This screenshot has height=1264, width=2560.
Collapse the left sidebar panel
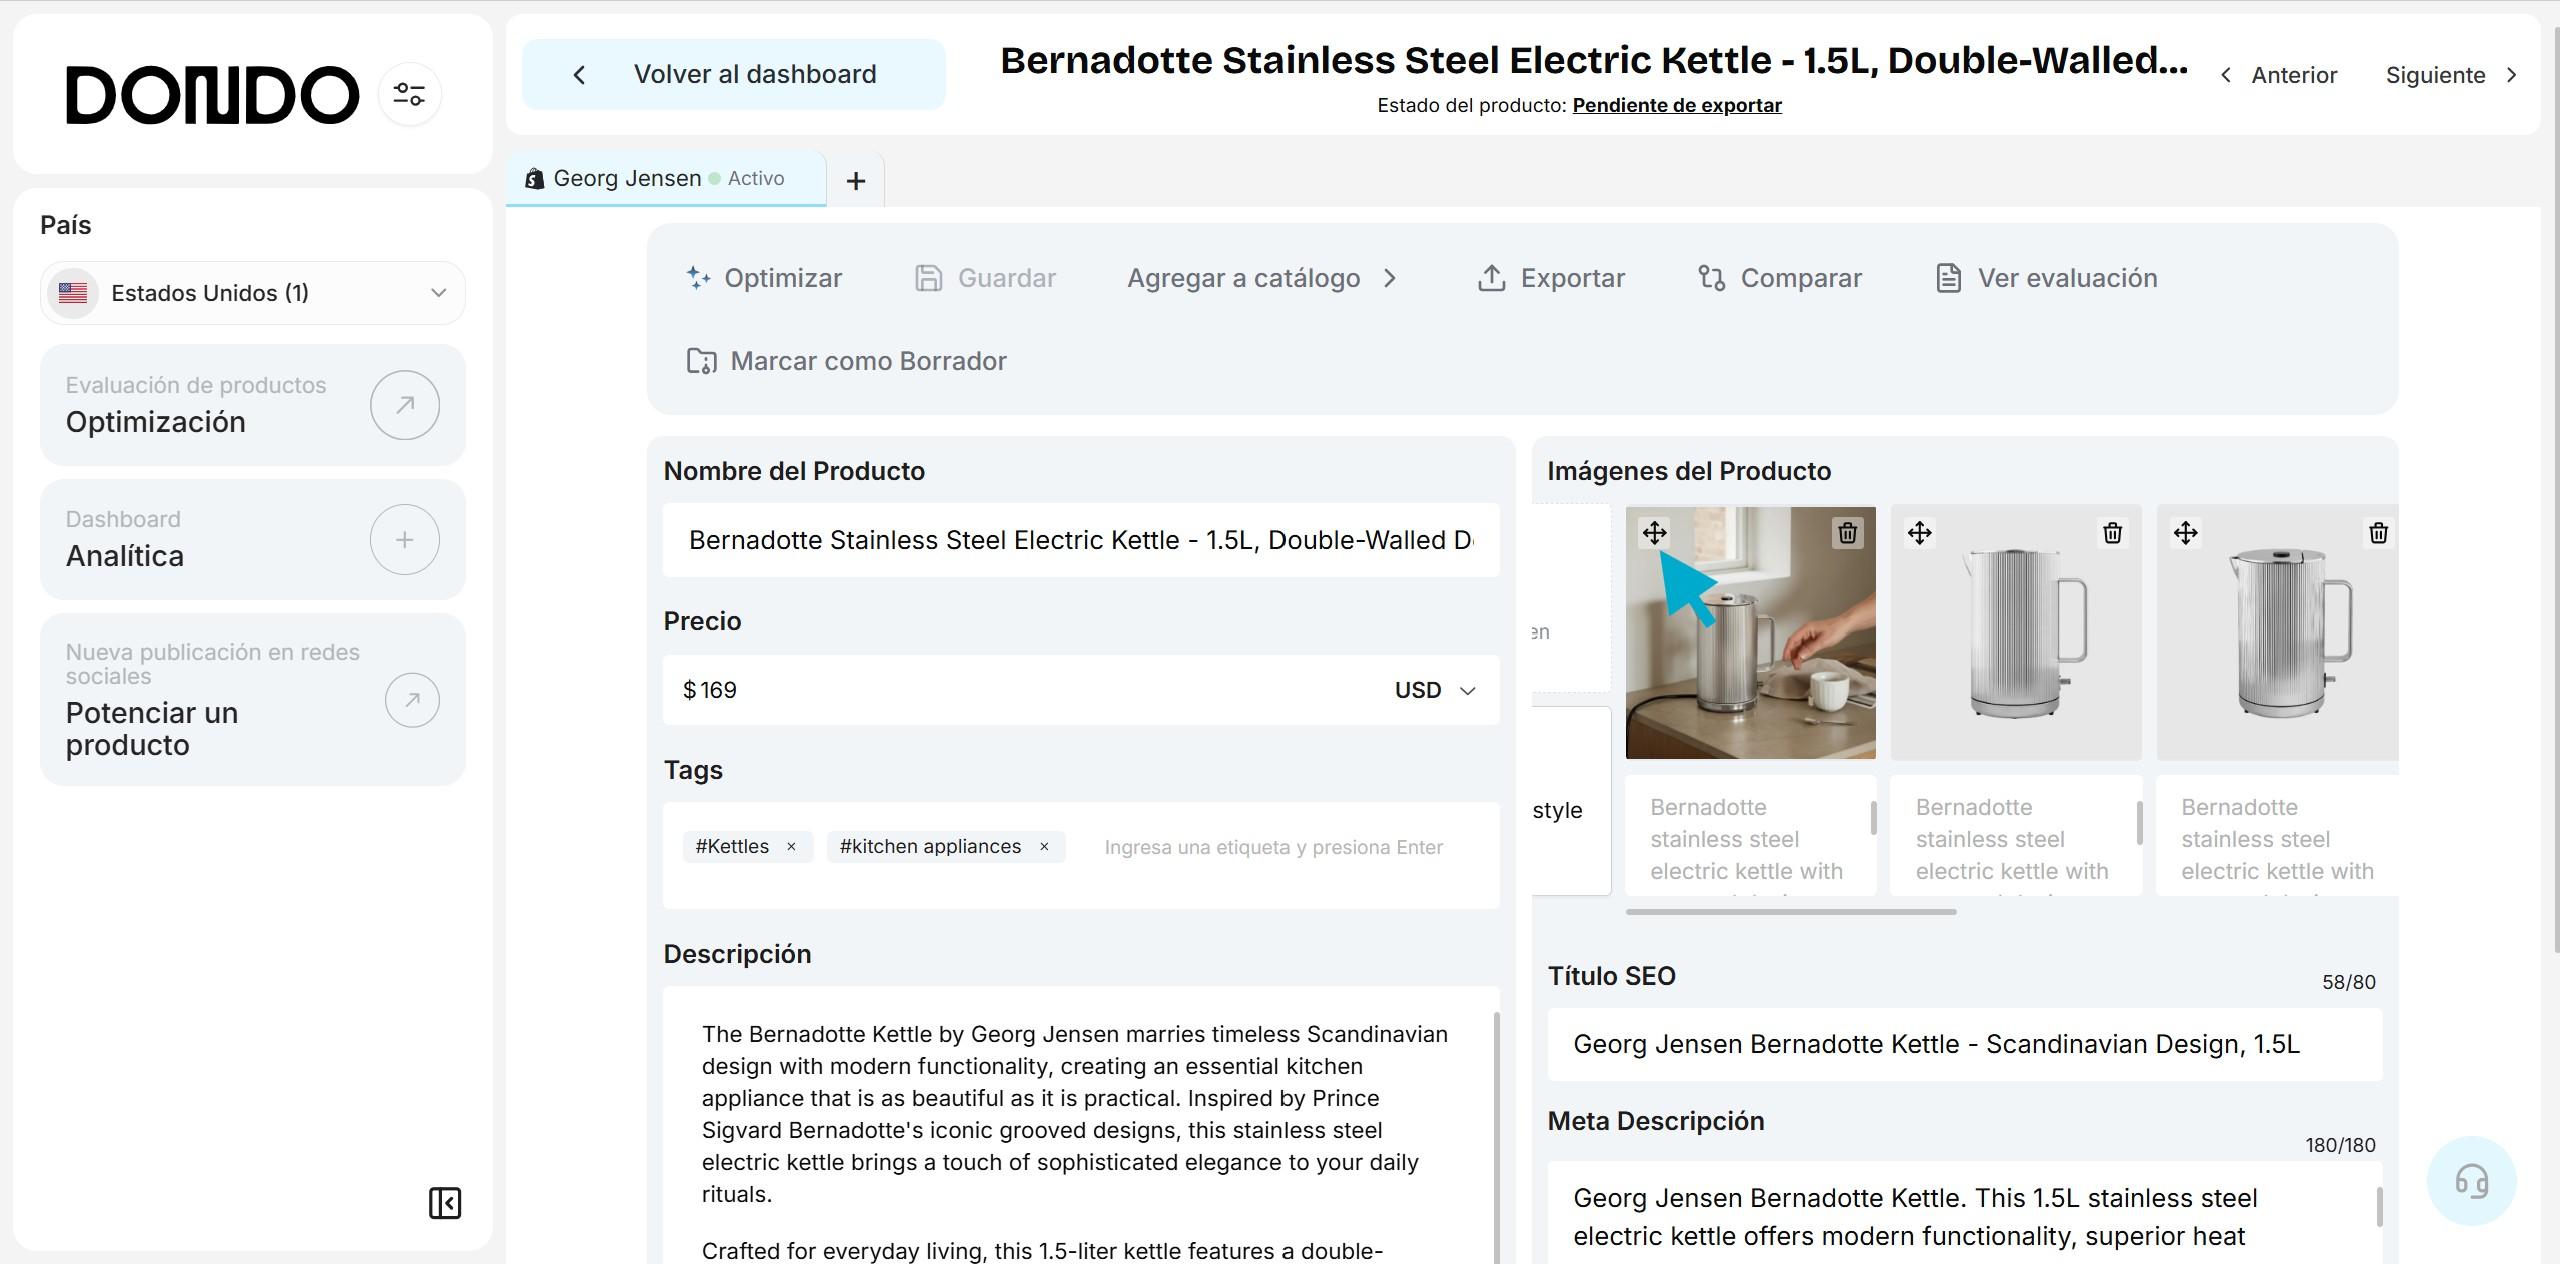click(x=445, y=1202)
